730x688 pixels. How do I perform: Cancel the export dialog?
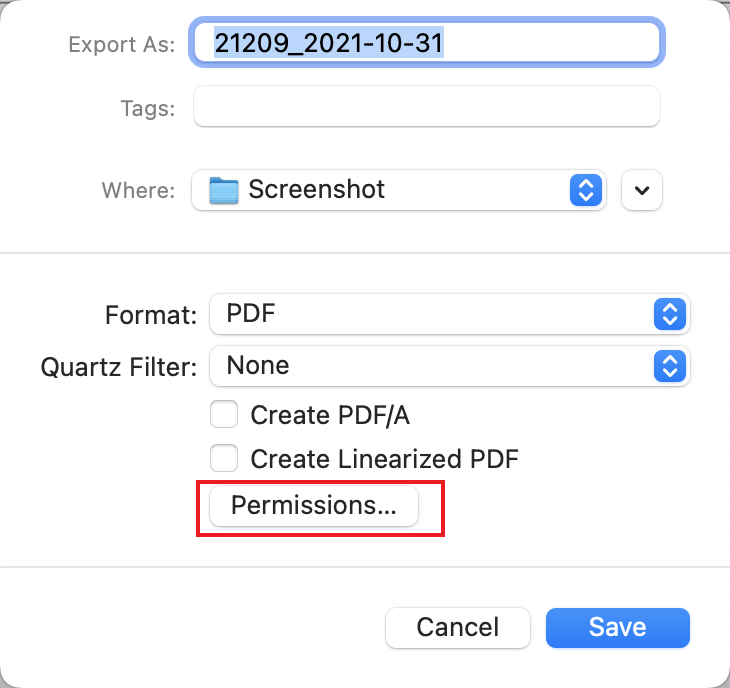point(457,627)
